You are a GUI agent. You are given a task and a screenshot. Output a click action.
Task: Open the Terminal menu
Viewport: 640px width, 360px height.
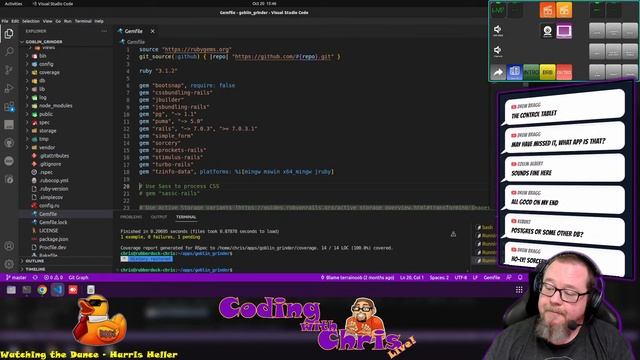(83, 21)
